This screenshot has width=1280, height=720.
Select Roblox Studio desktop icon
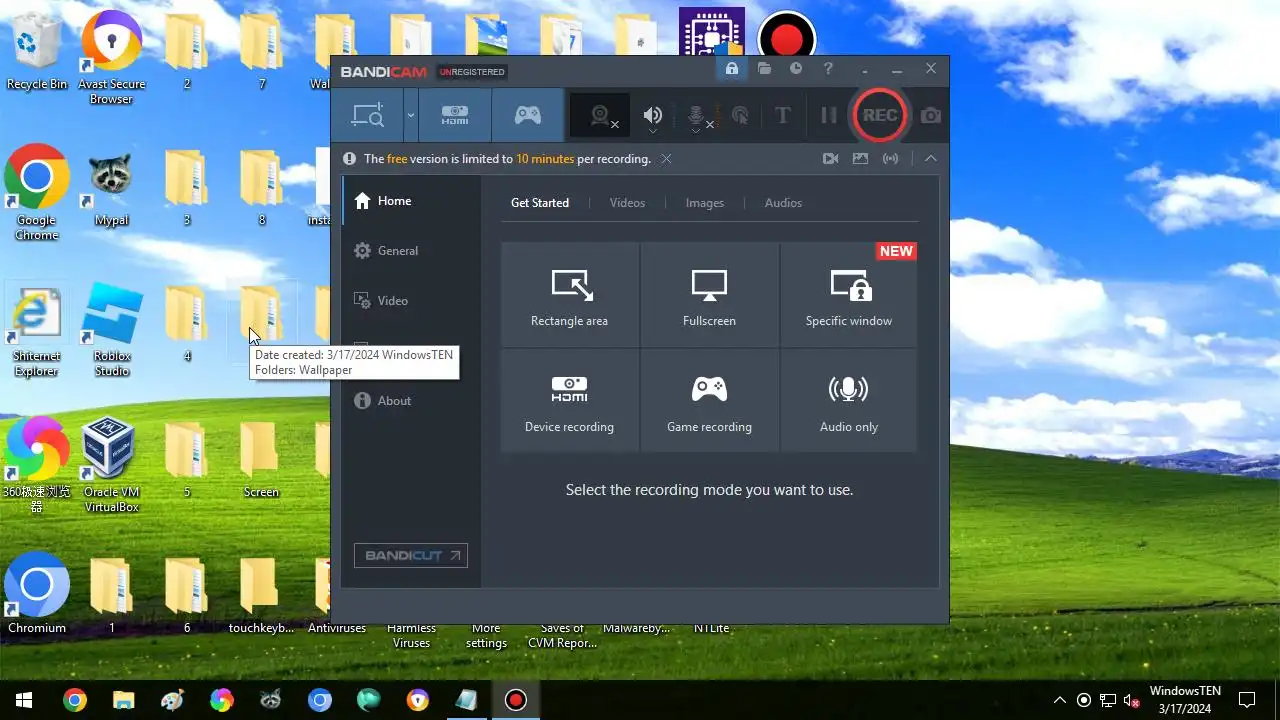(111, 330)
